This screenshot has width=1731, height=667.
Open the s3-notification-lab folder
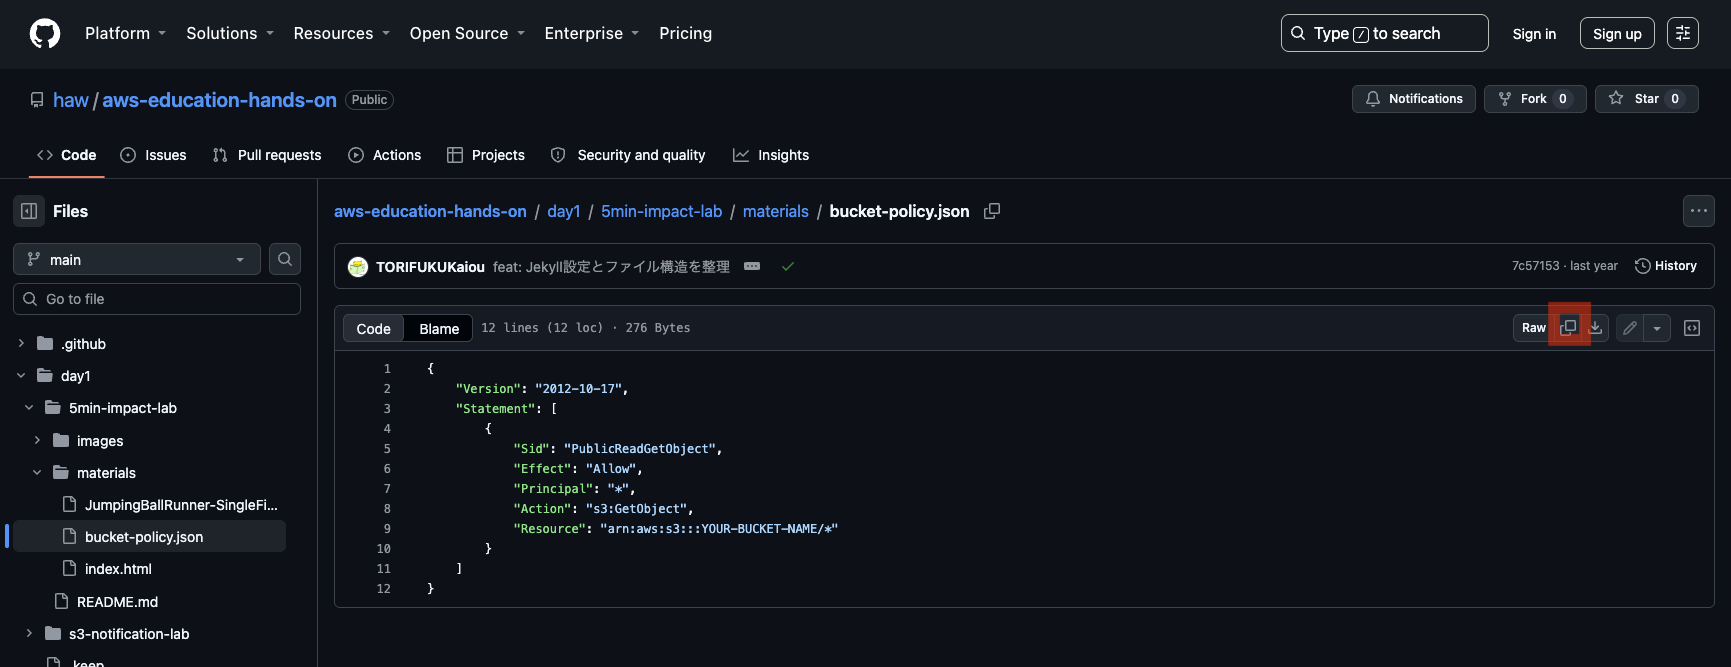coord(129,634)
